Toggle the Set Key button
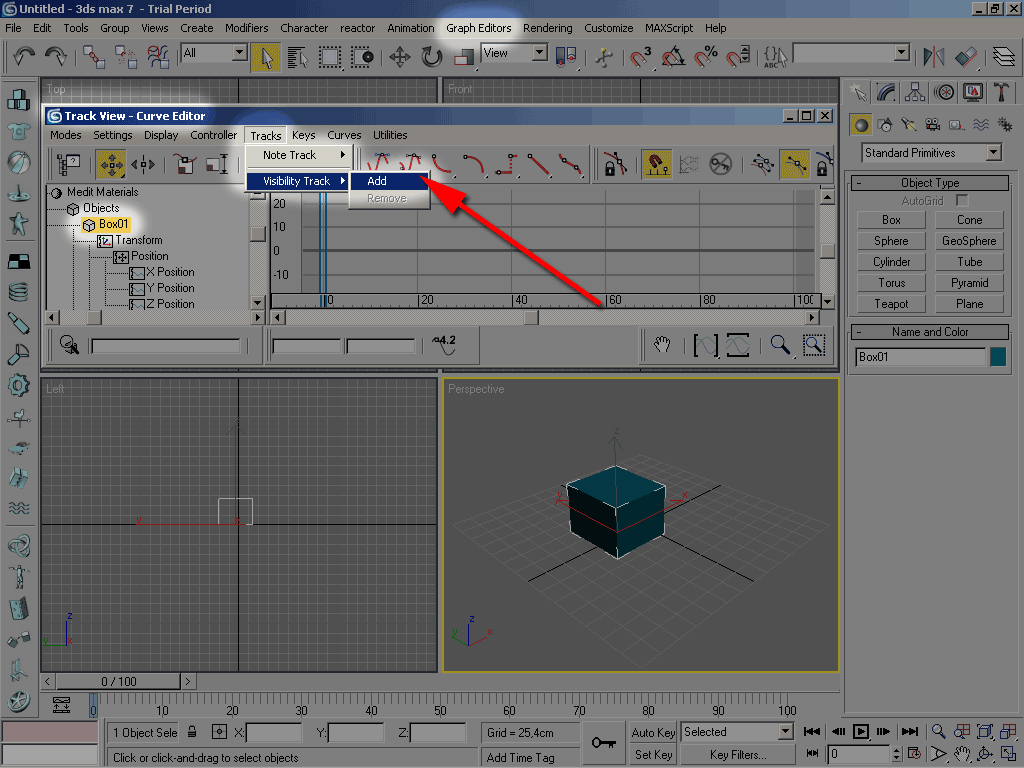The image size is (1024, 768). pyautogui.click(x=653, y=754)
